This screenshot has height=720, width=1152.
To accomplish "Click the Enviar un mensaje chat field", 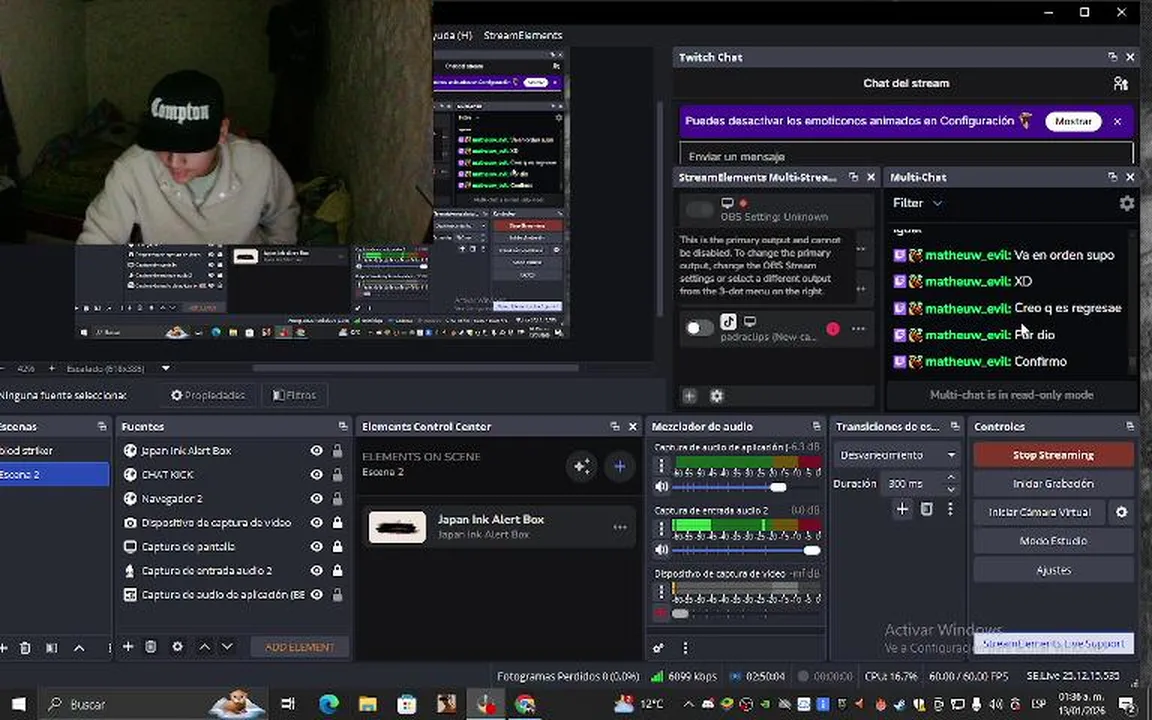I will pyautogui.click(x=906, y=156).
